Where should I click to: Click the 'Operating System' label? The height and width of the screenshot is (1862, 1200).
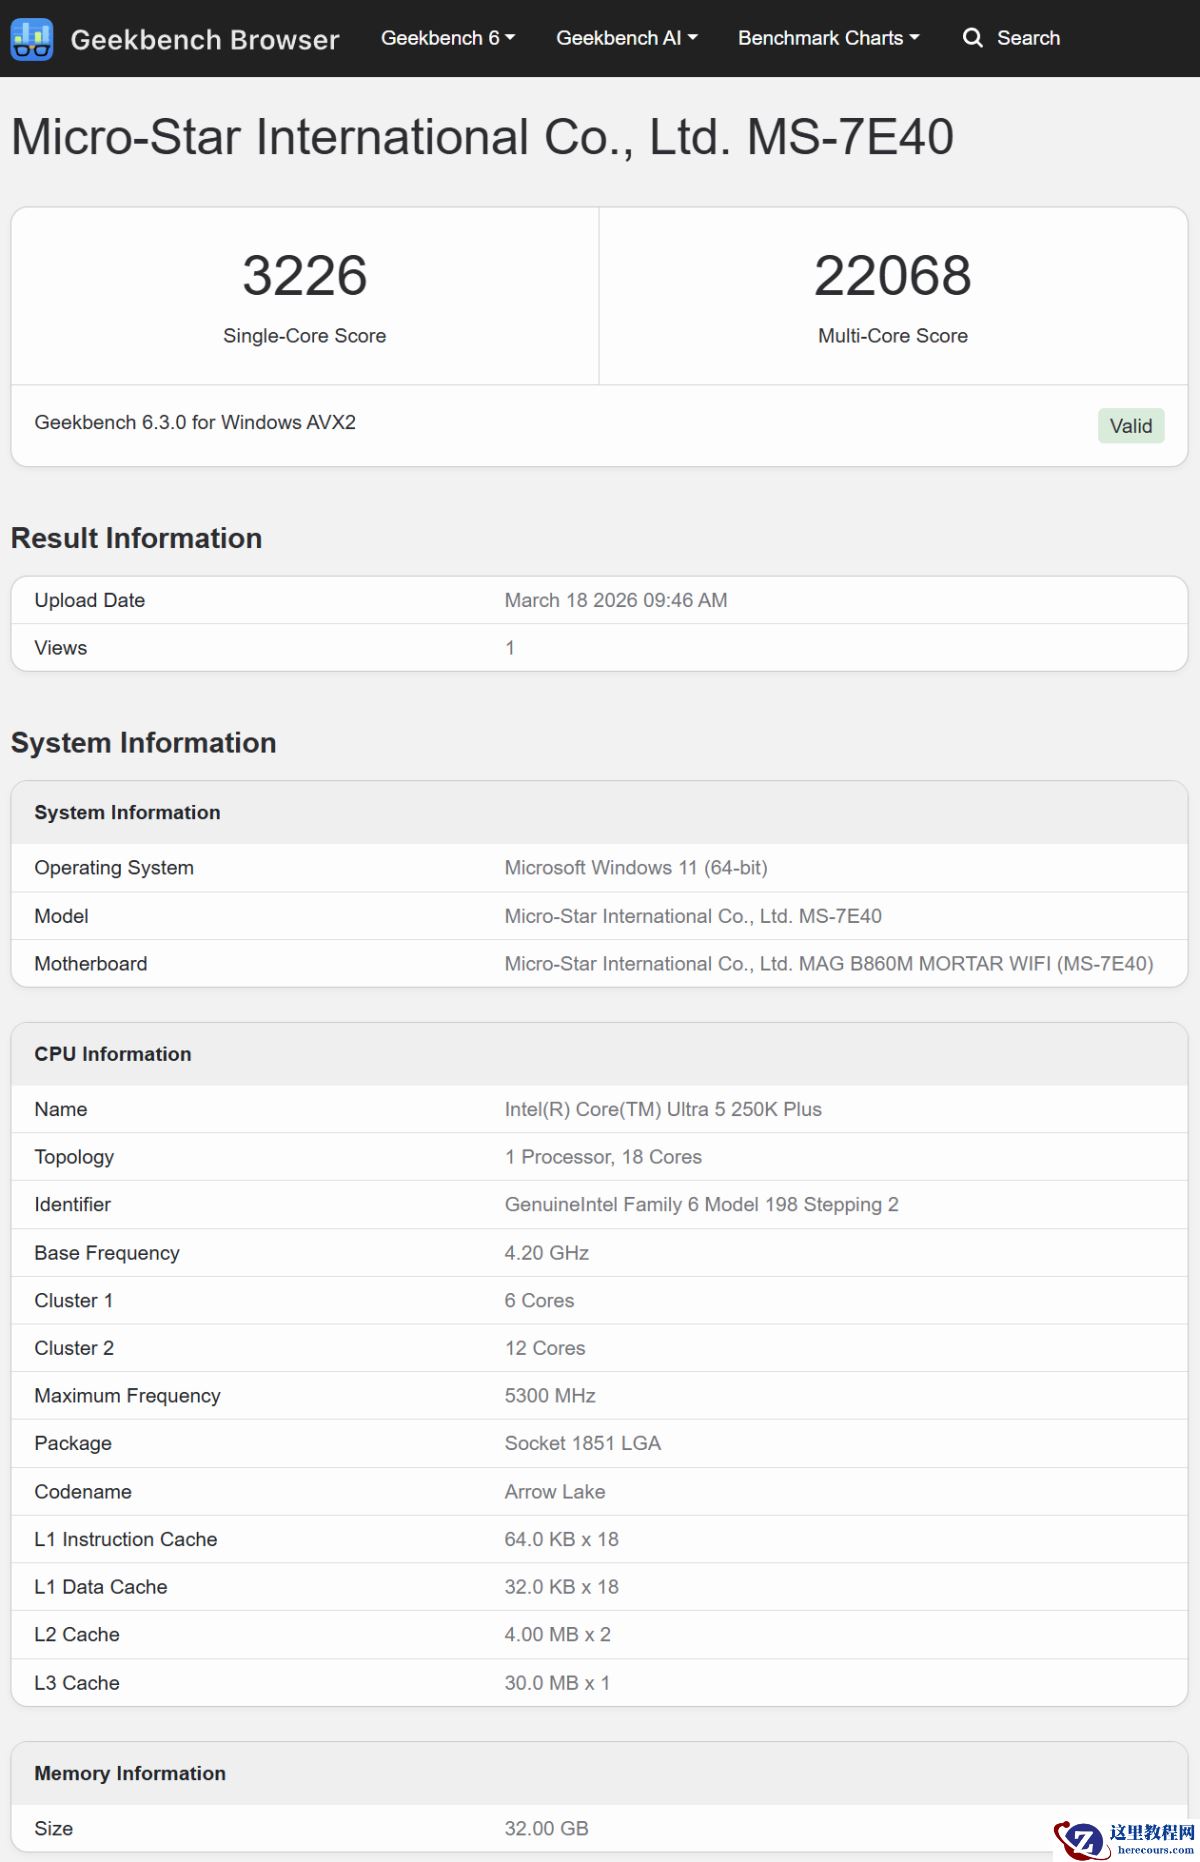coord(114,868)
